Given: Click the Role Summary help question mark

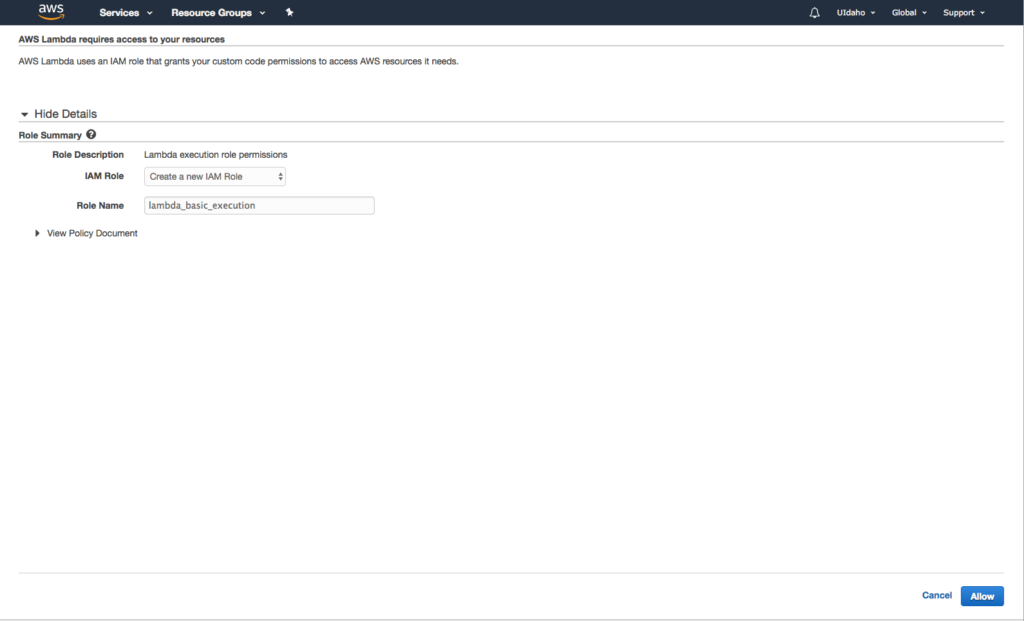Looking at the screenshot, I should (91, 135).
